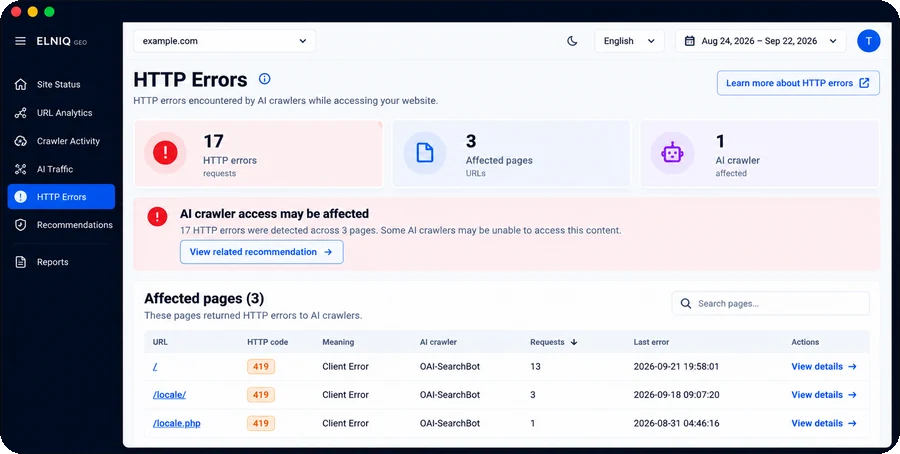900x454 pixels.
Task: Click the Recommendations shield icon
Action: 21,225
